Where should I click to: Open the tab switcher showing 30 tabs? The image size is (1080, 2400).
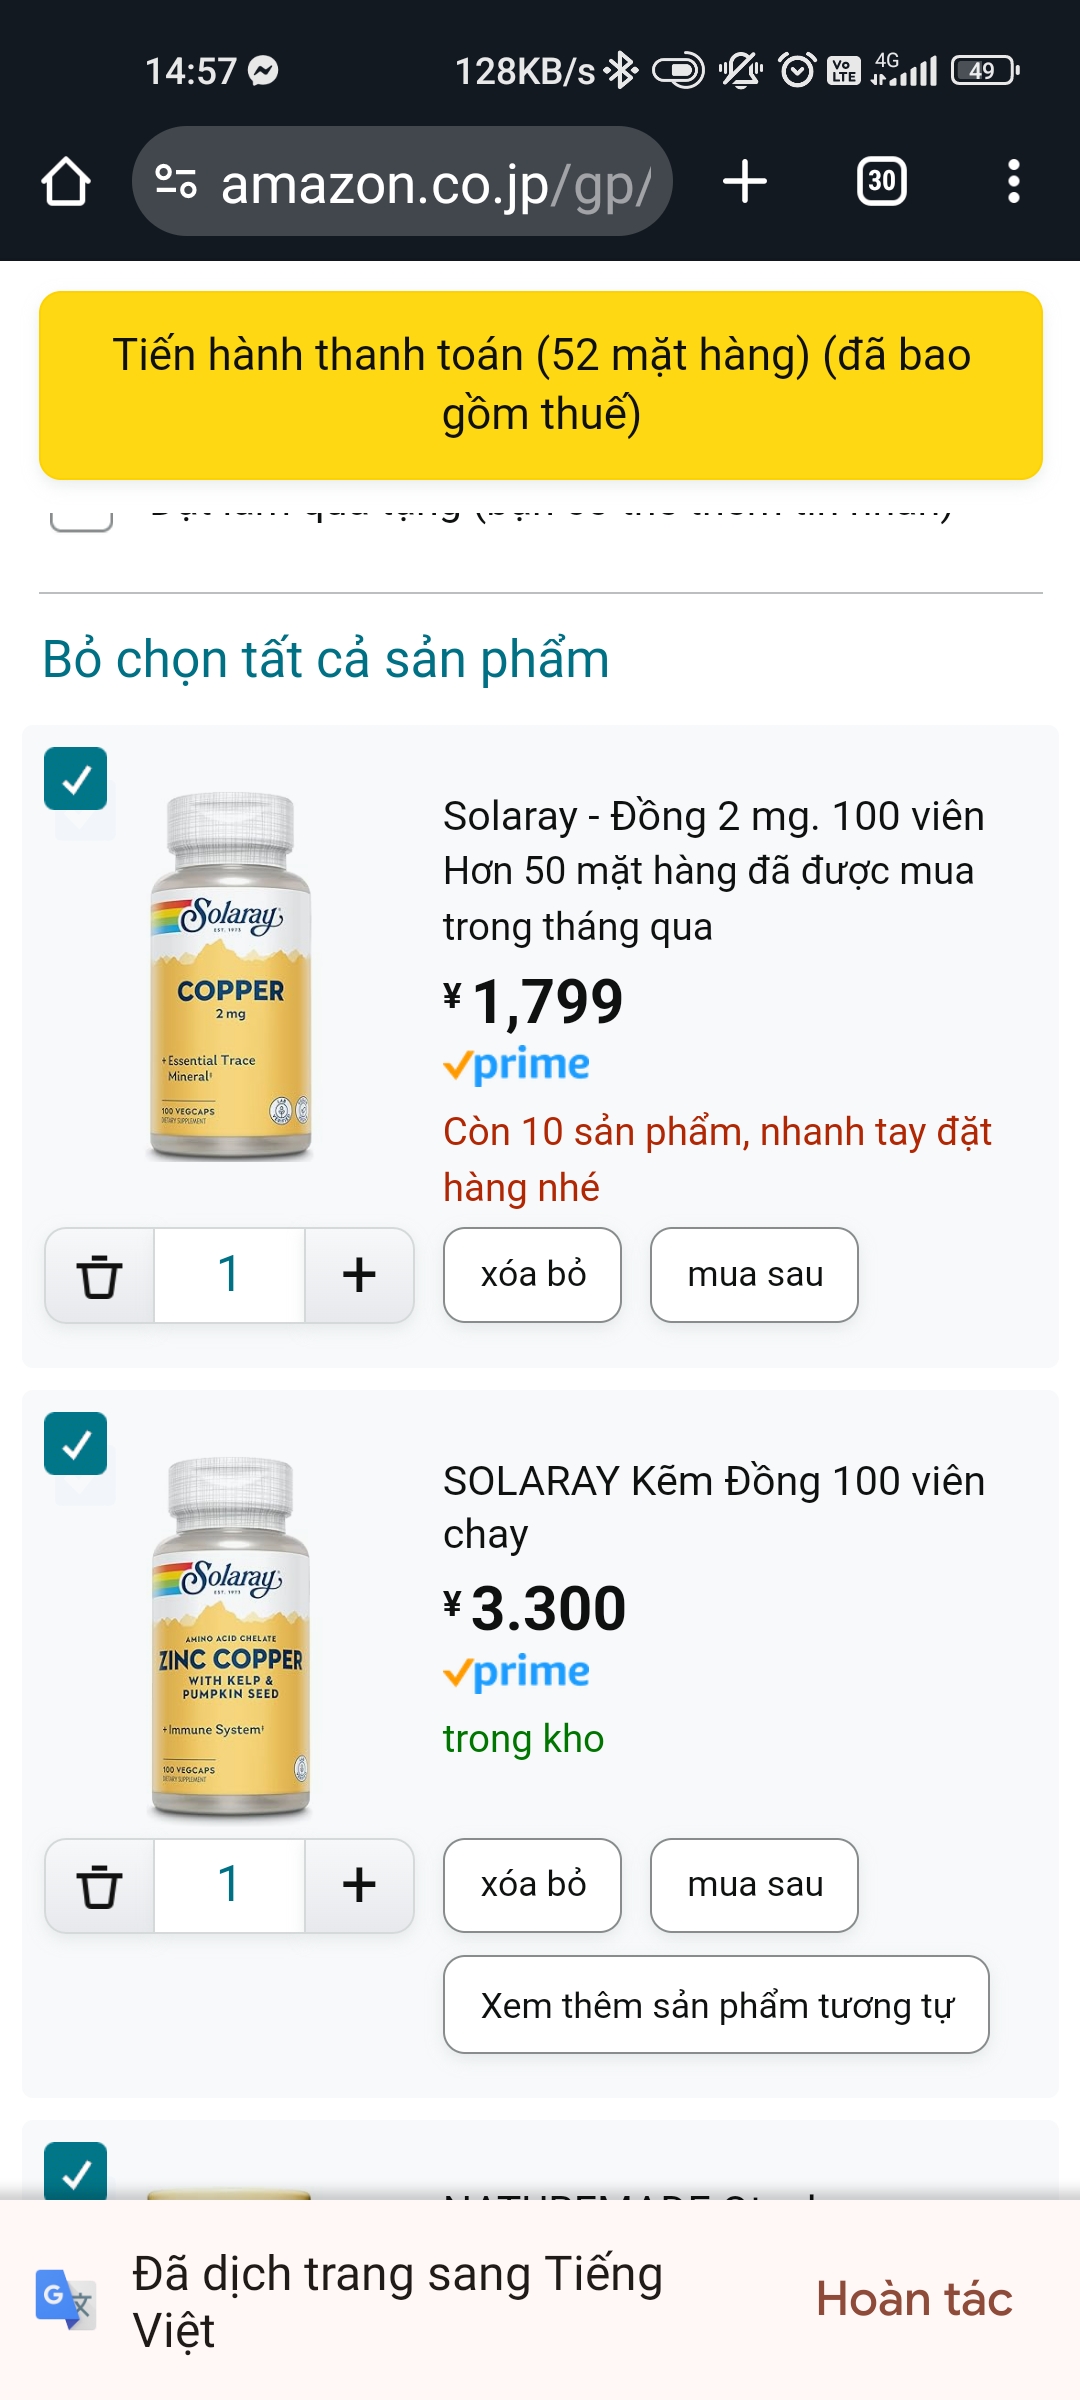pos(881,182)
